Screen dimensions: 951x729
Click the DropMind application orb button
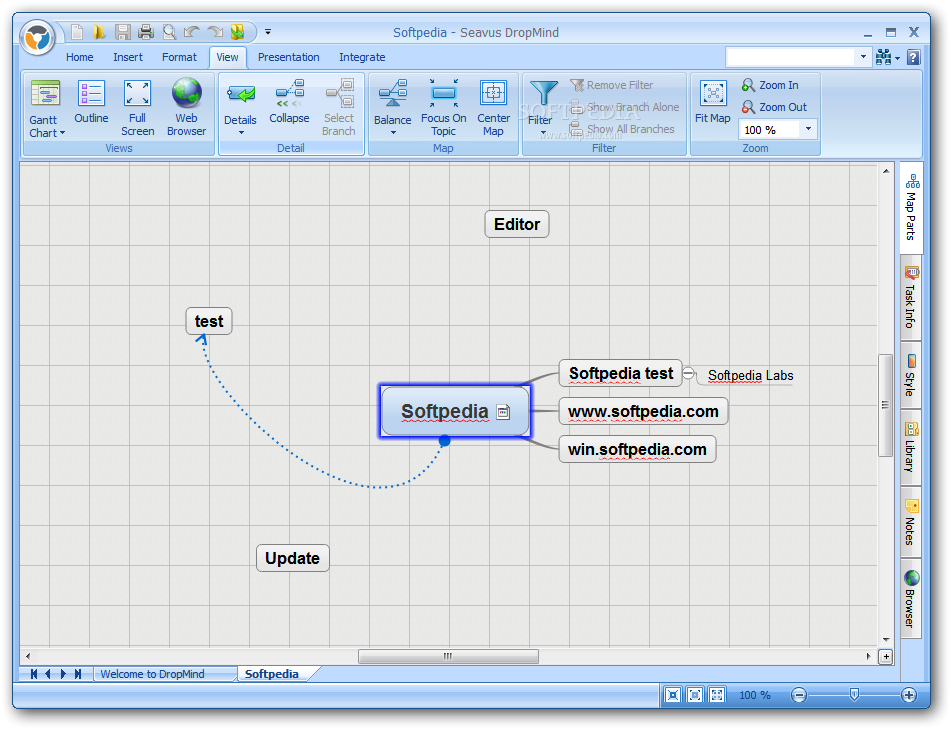38,38
